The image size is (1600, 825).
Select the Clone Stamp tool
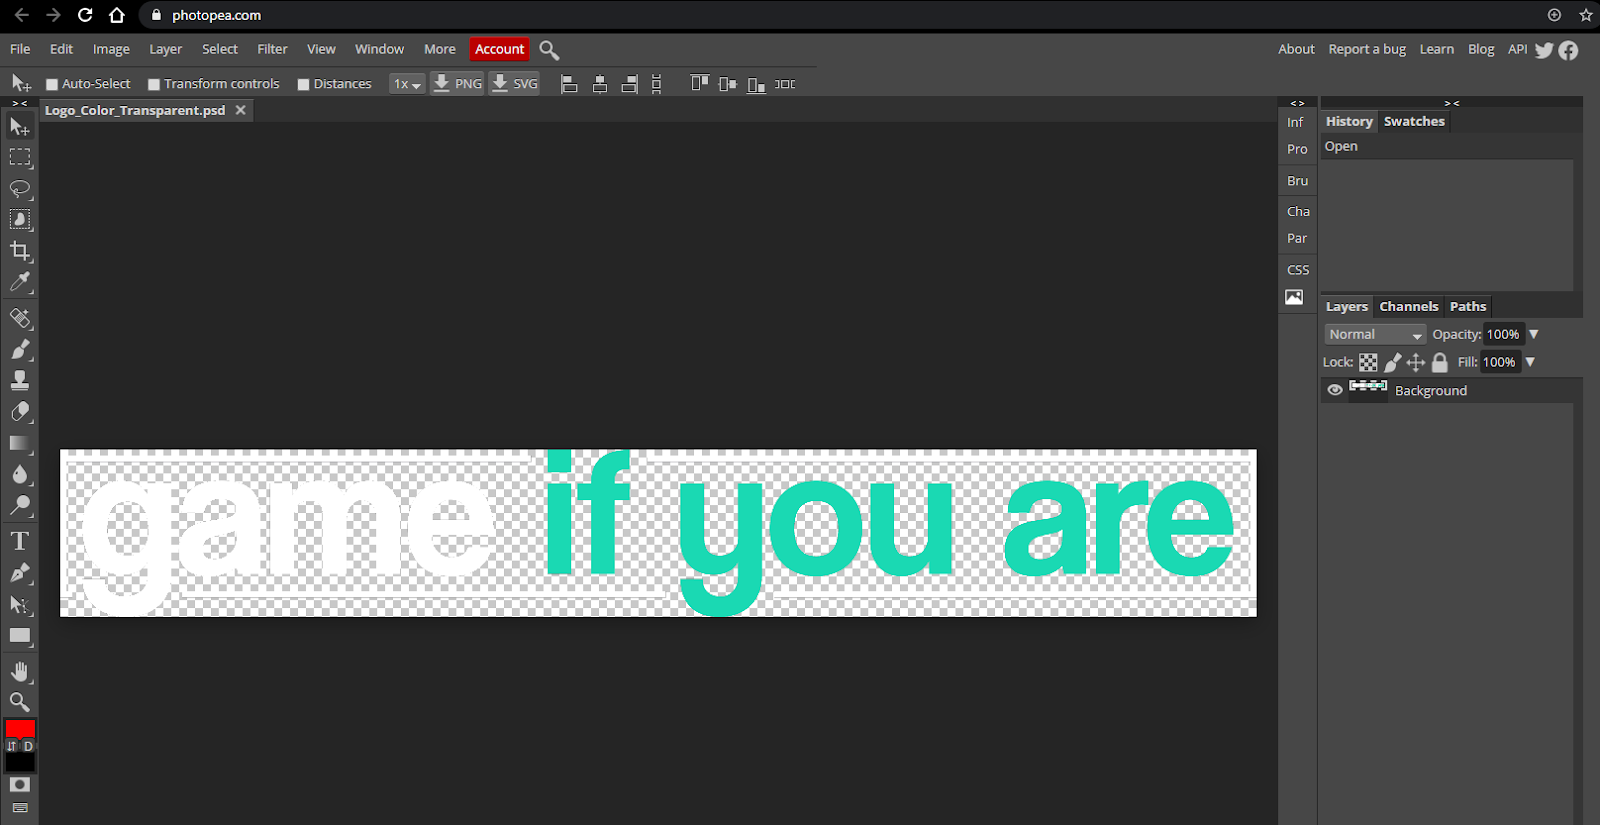20,380
